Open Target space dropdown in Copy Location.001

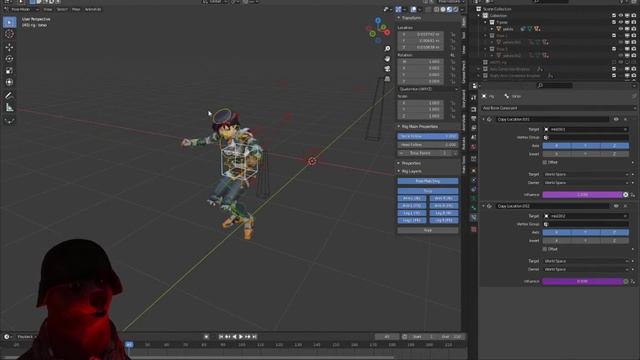586,174
